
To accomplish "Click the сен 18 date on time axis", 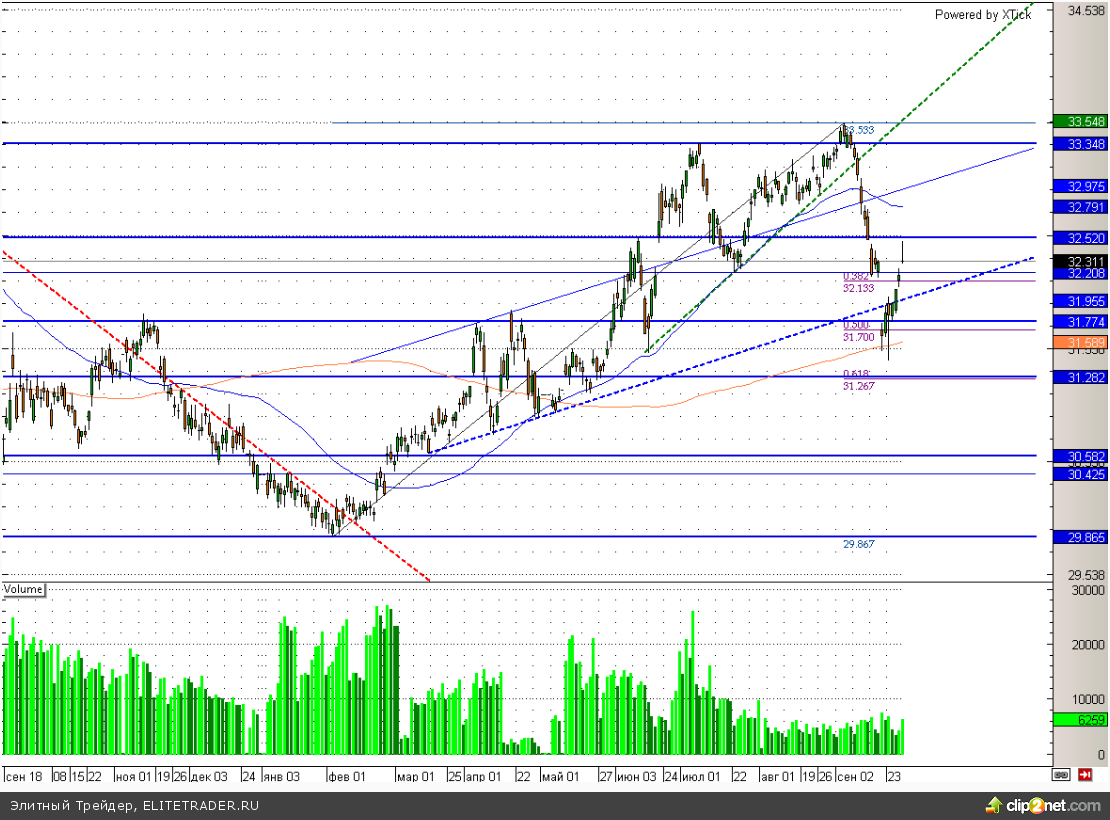I will coord(23,775).
